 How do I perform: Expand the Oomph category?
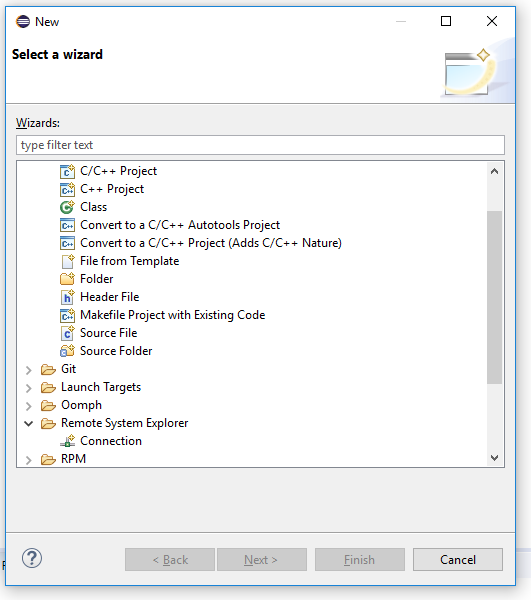click(29, 406)
